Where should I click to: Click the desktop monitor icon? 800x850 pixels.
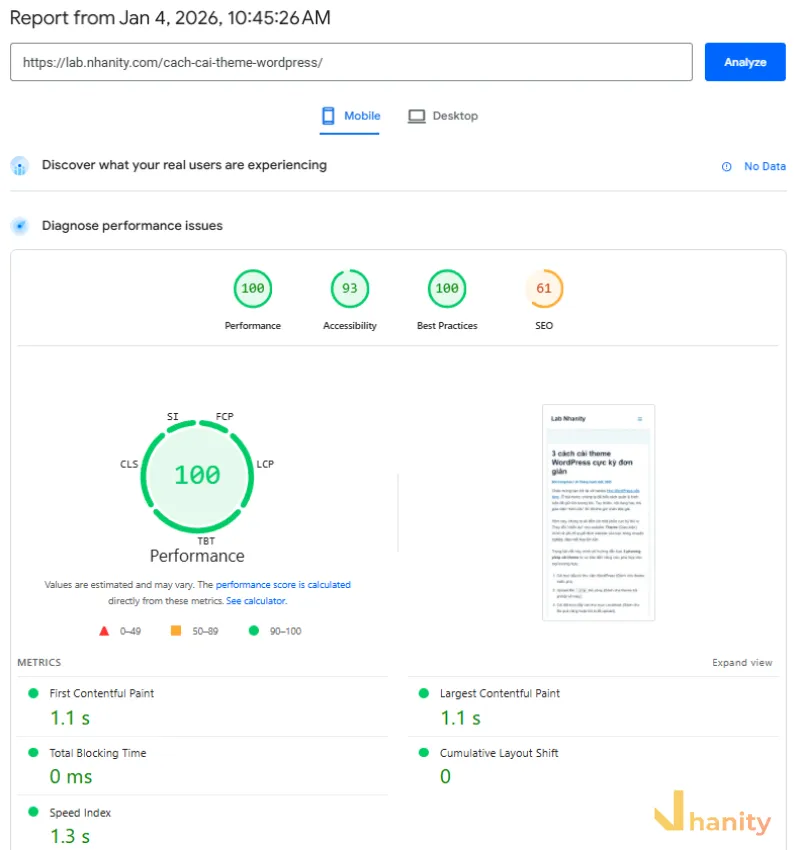tap(416, 116)
